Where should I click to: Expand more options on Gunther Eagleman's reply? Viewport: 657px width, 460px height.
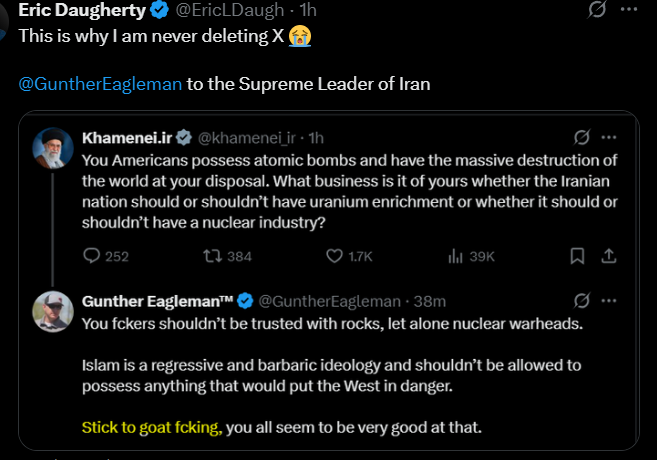click(x=609, y=301)
